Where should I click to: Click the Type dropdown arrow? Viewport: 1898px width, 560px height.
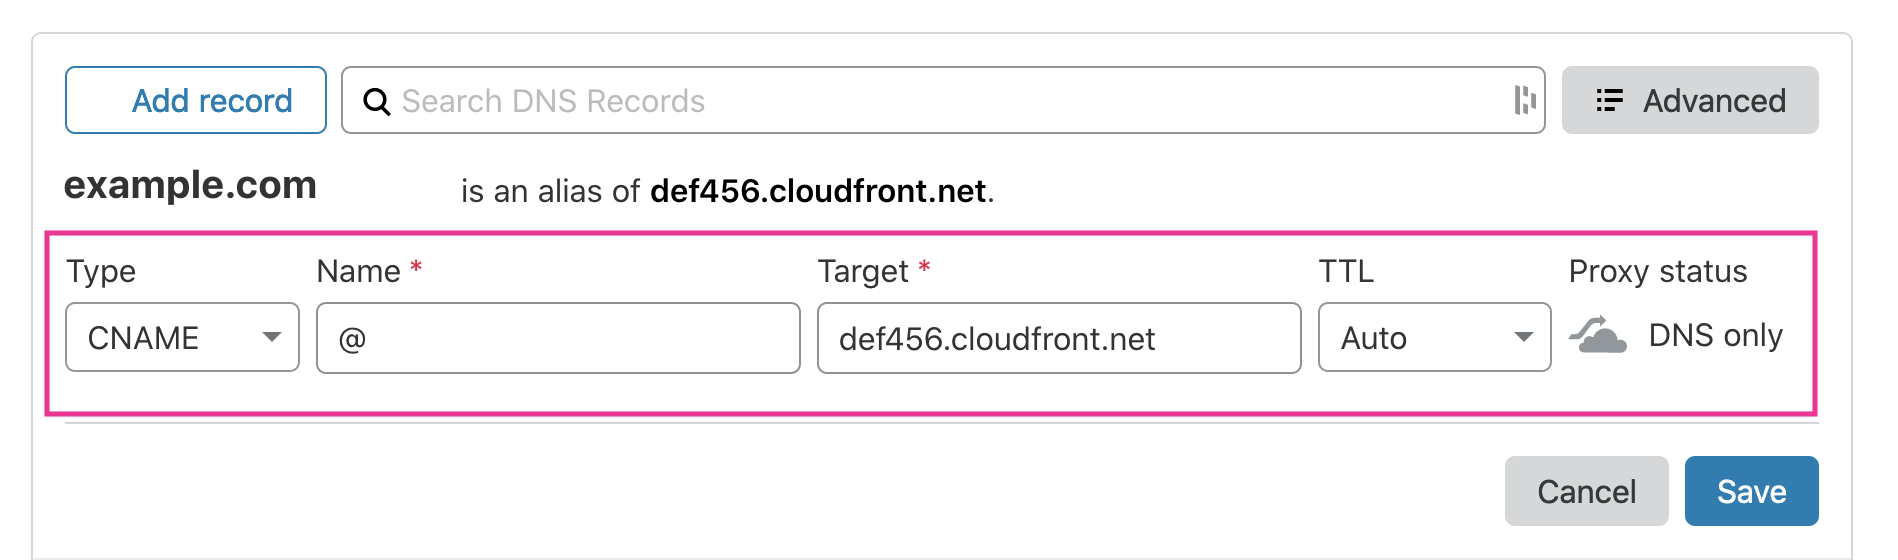(x=271, y=337)
